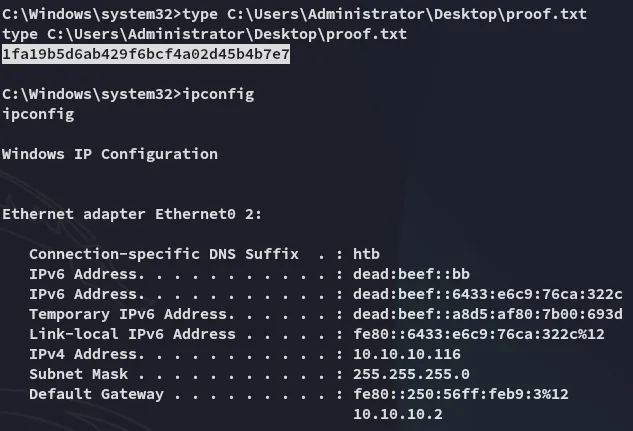Screen dimensions: 633x431
Task: Click the link-local address fe80::6433:e6c9:76ca:322c%12
Action: coord(478,334)
